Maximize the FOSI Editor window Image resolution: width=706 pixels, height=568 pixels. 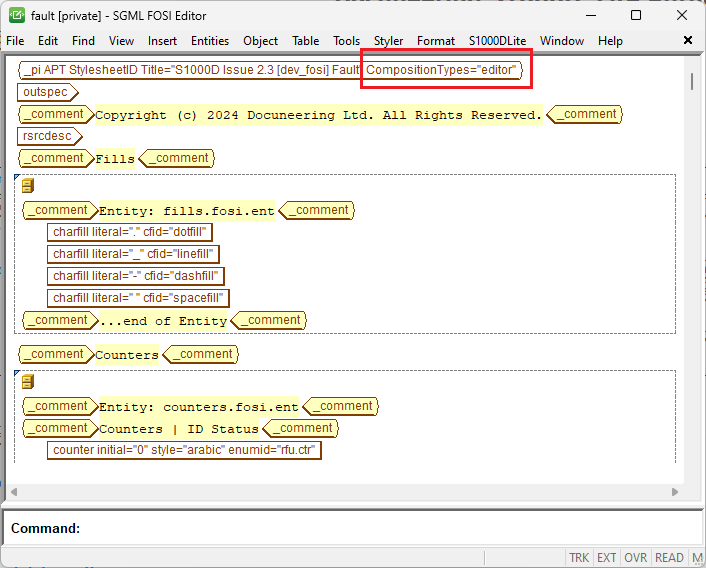tap(636, 15)
